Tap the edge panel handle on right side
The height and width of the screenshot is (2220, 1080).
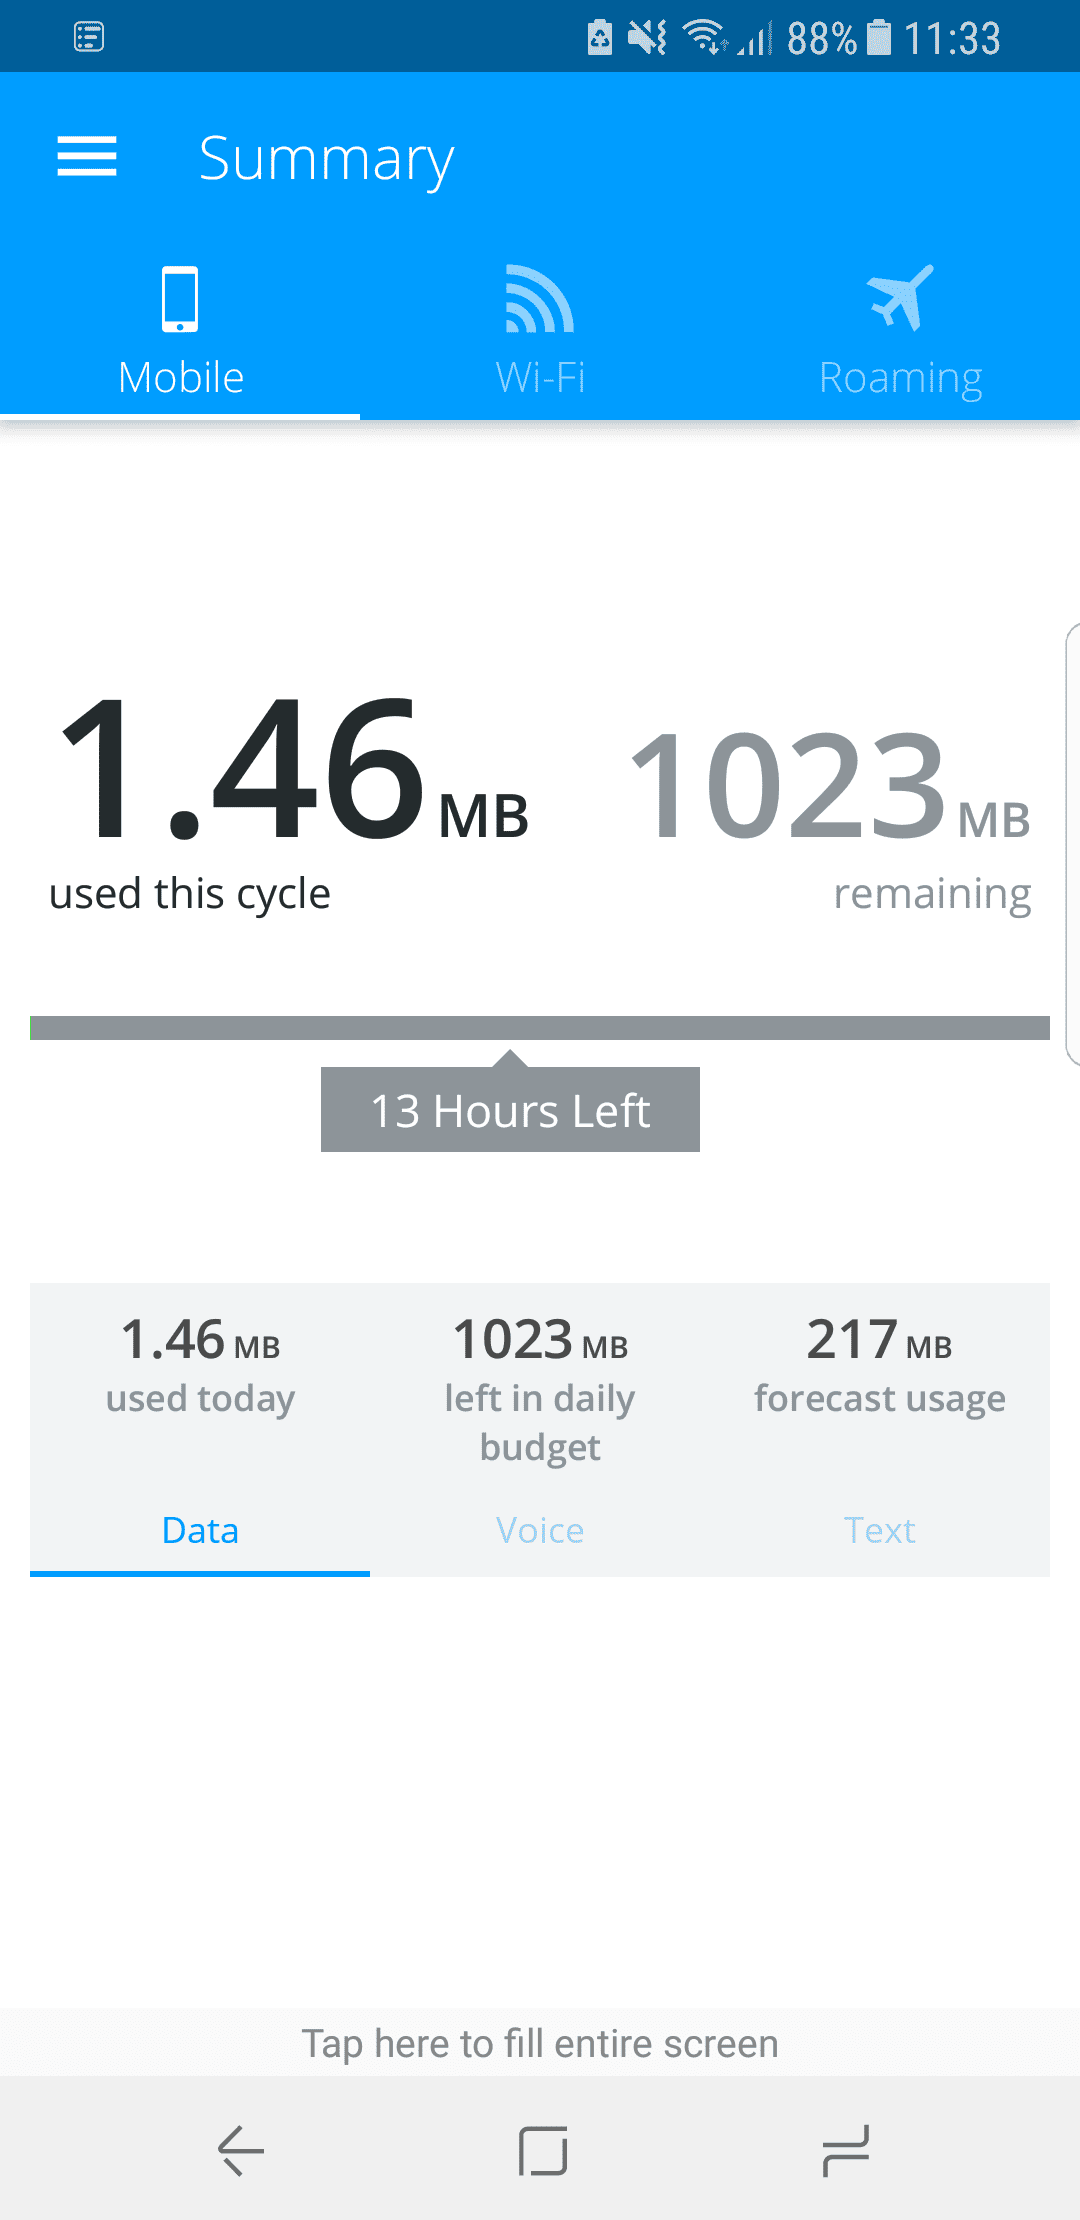click(1072, 844)
